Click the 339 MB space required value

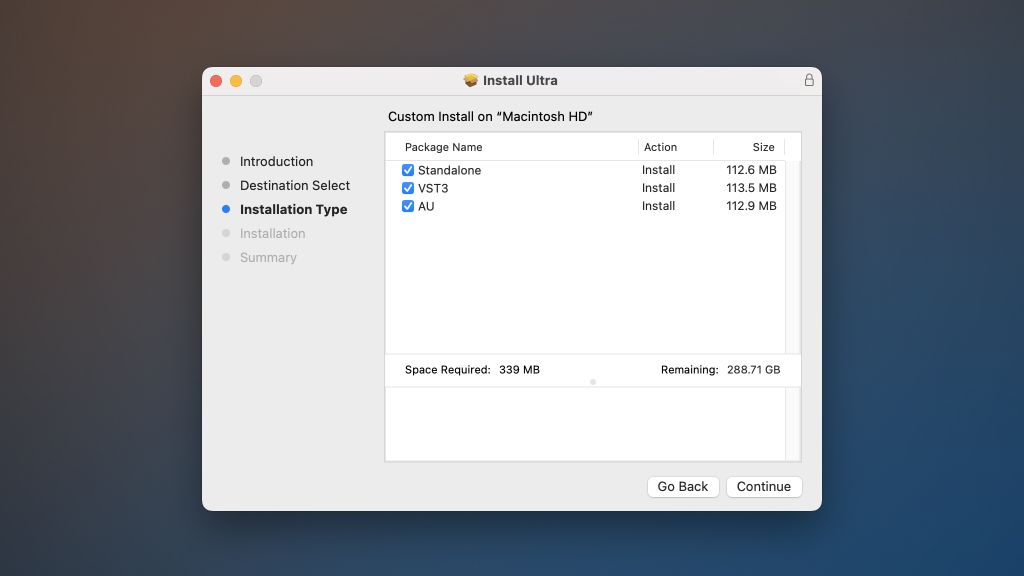519,370
